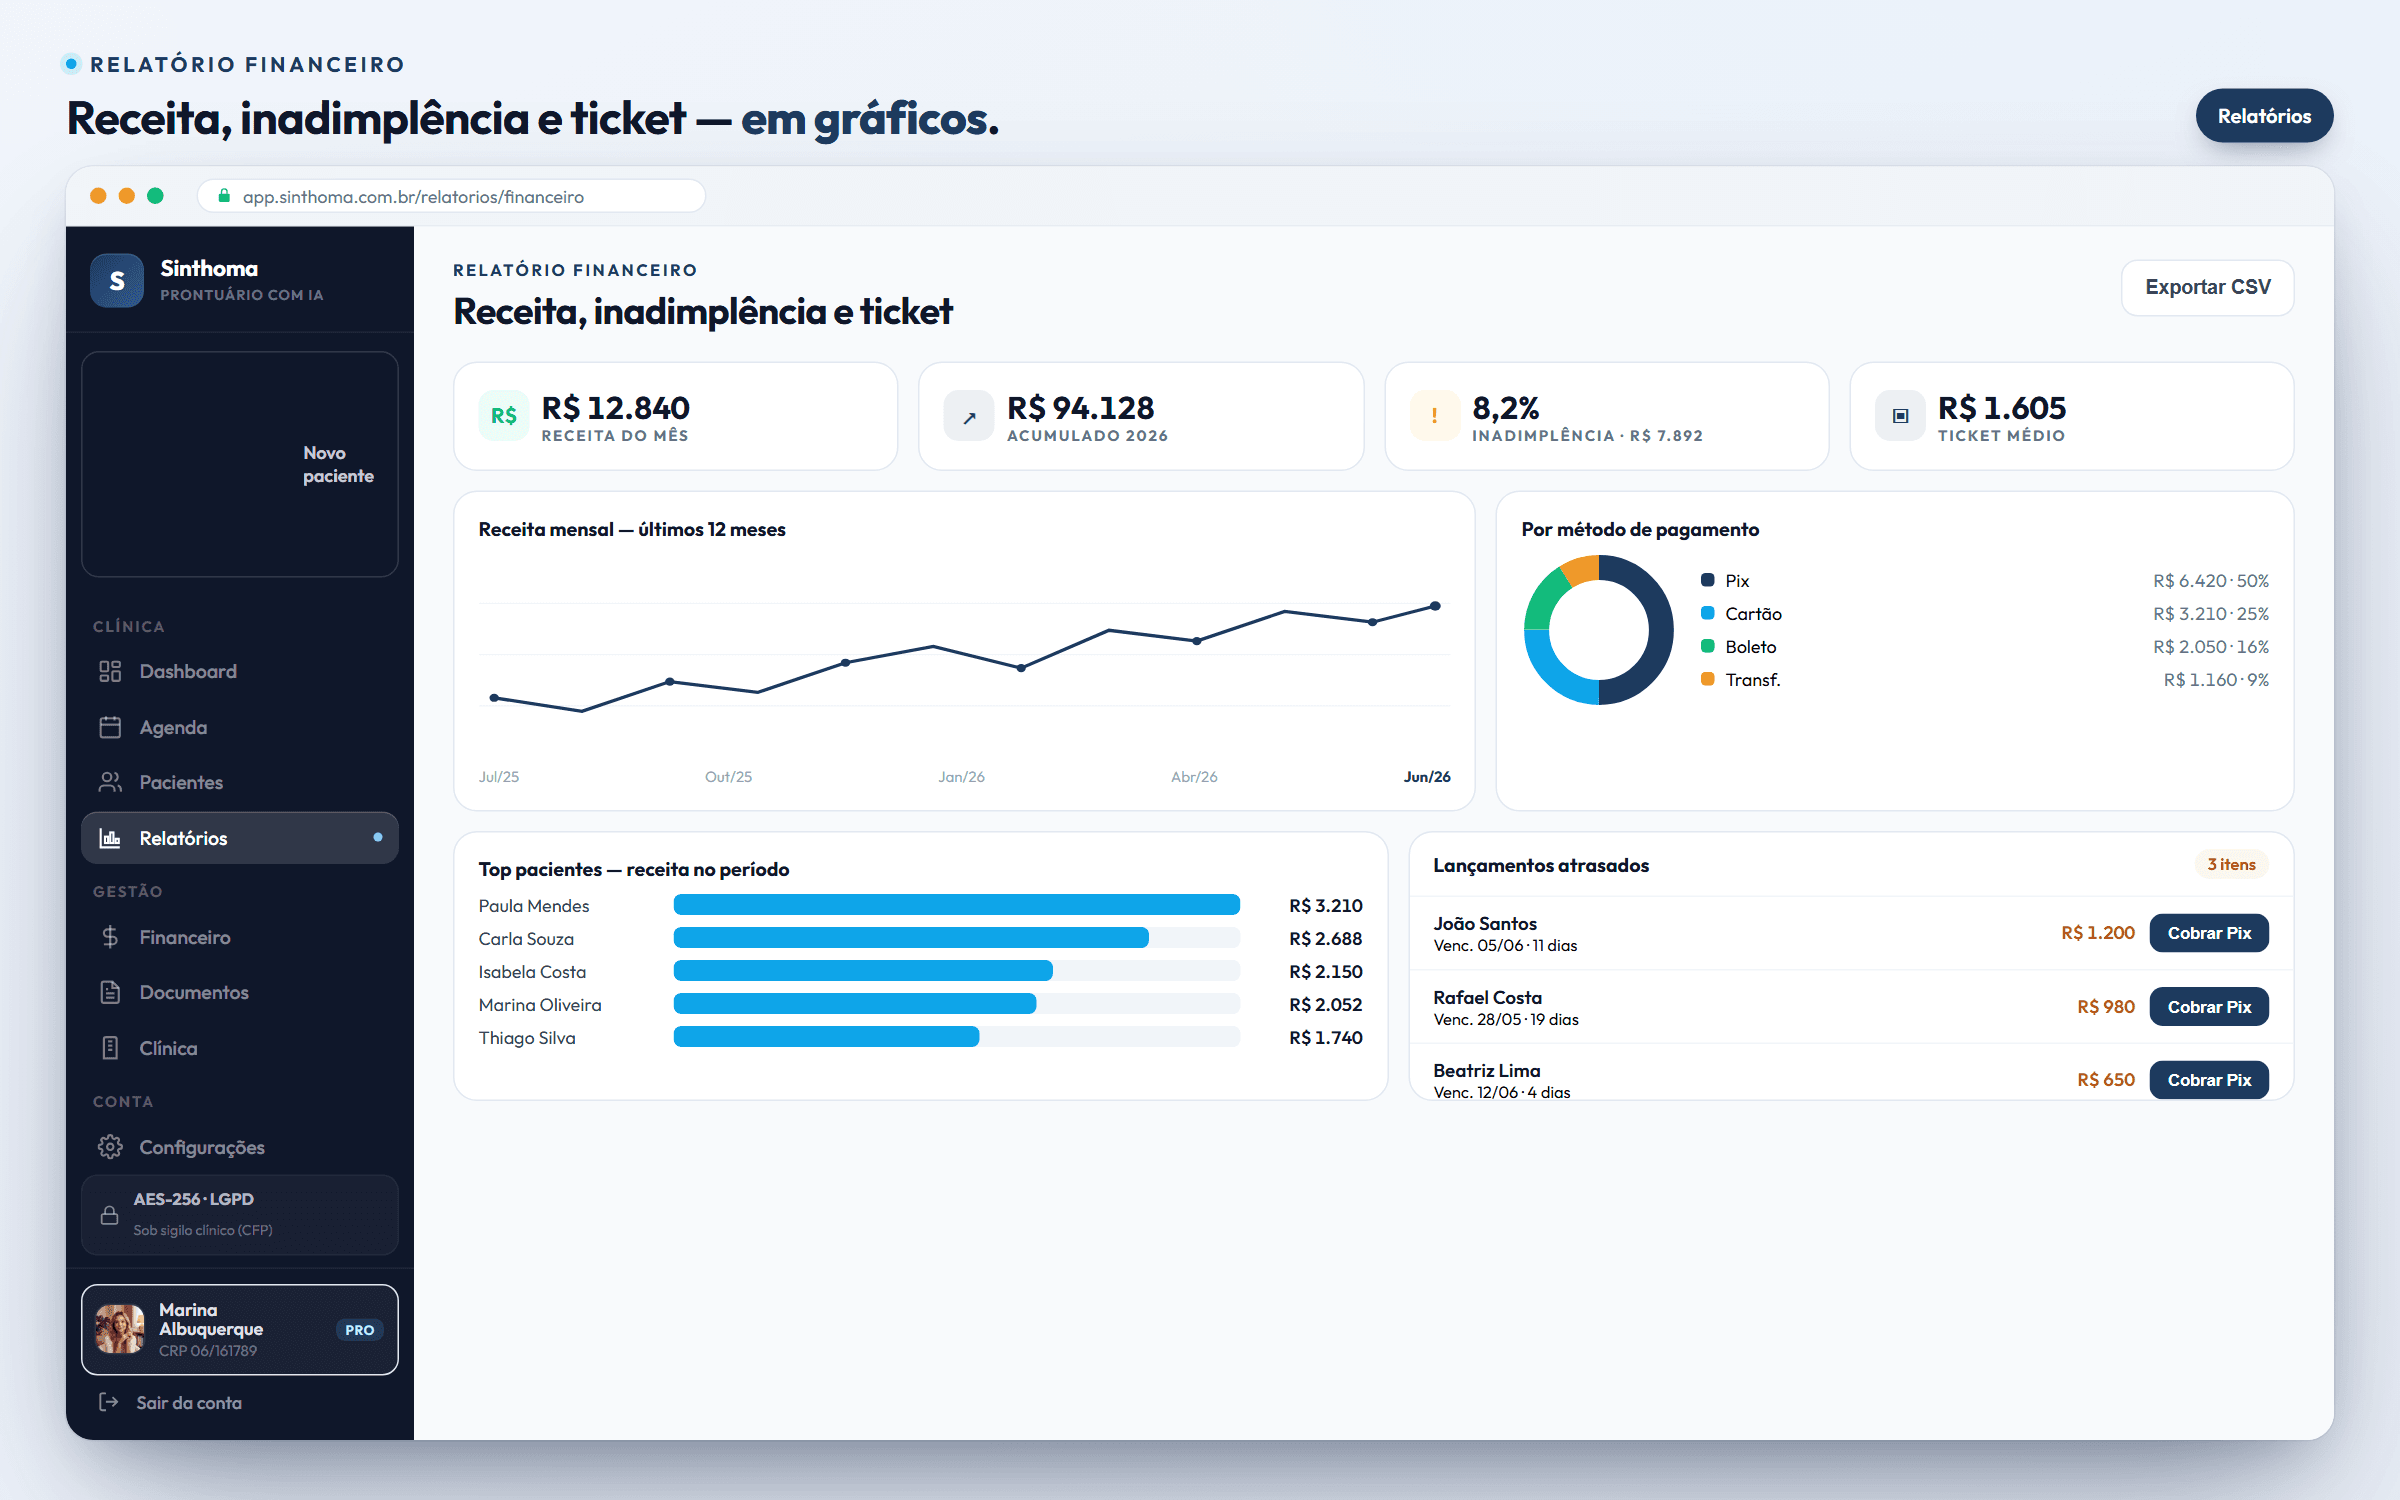Click the Boleto green legend swatch
This screenshot has width=2400, height=1500.
1708,646
